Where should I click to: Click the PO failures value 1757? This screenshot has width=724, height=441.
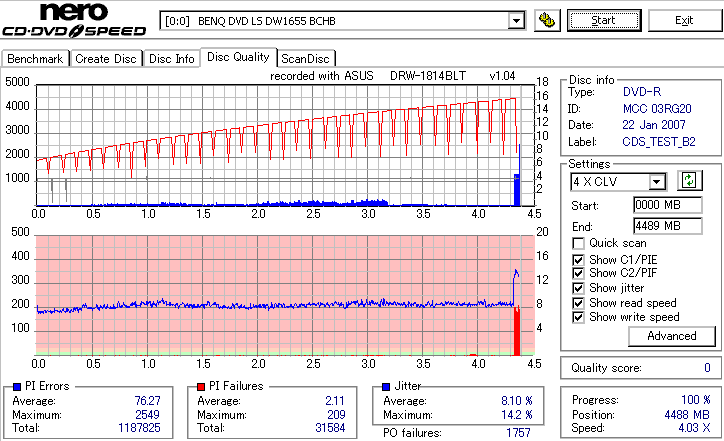click(x=518, y=433)
